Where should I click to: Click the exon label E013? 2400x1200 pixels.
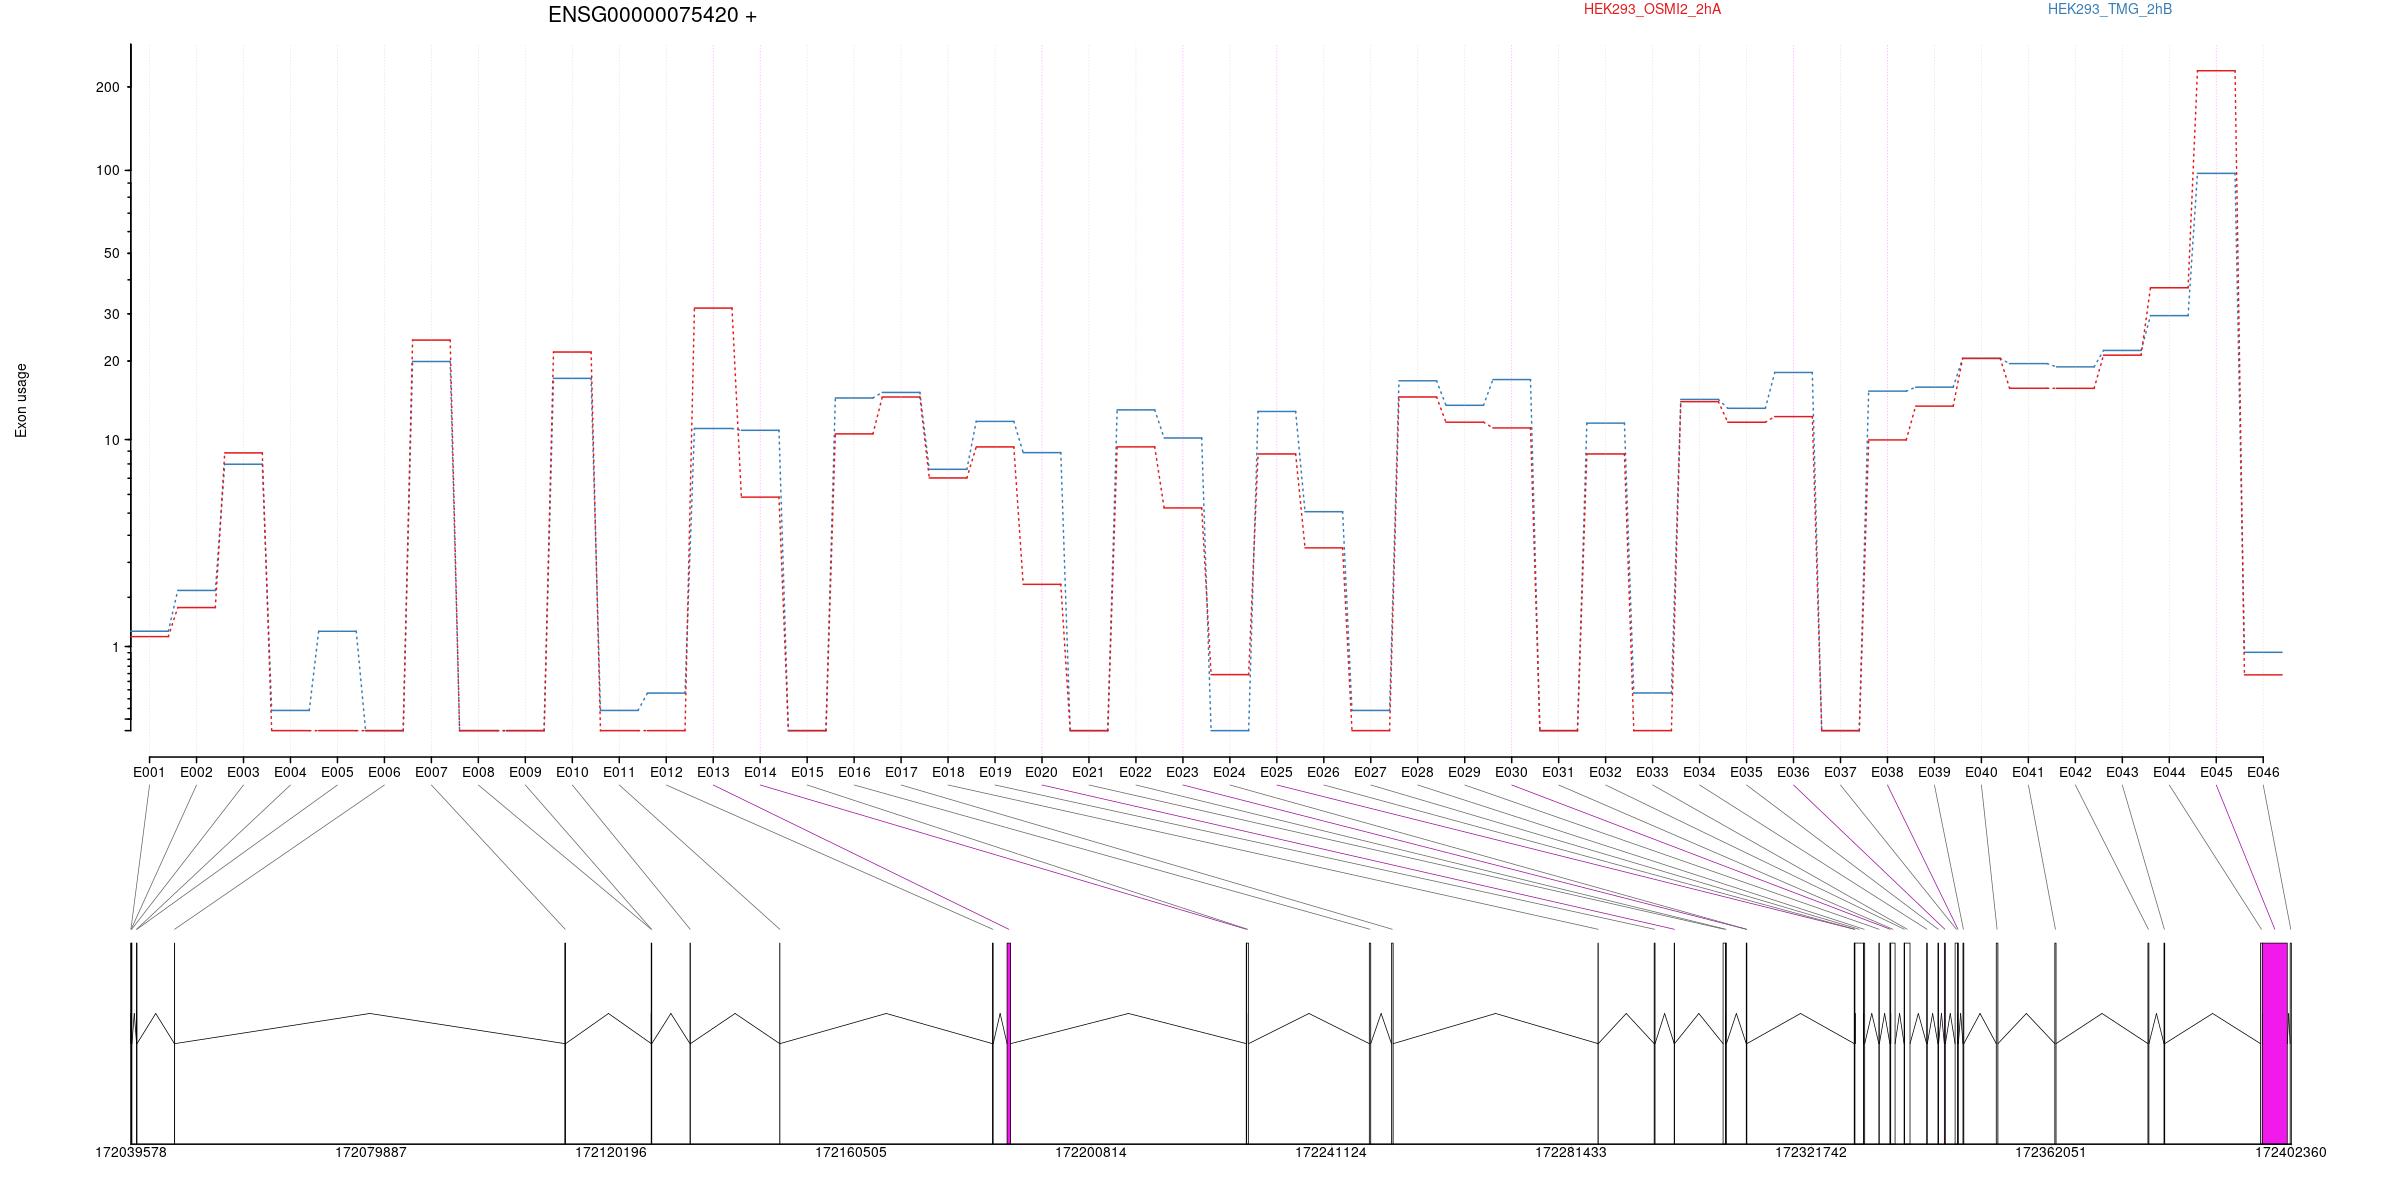713,772
